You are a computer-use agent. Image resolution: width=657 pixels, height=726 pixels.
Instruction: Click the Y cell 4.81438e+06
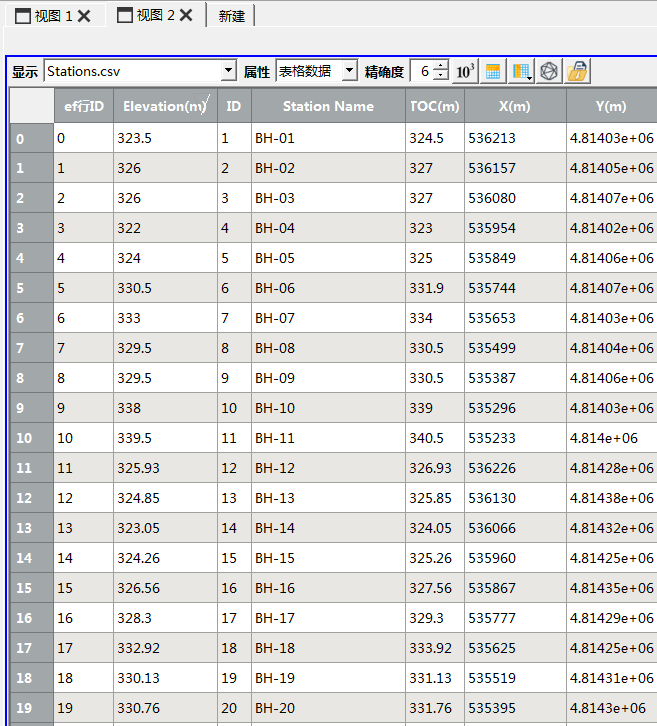(611, 498)
